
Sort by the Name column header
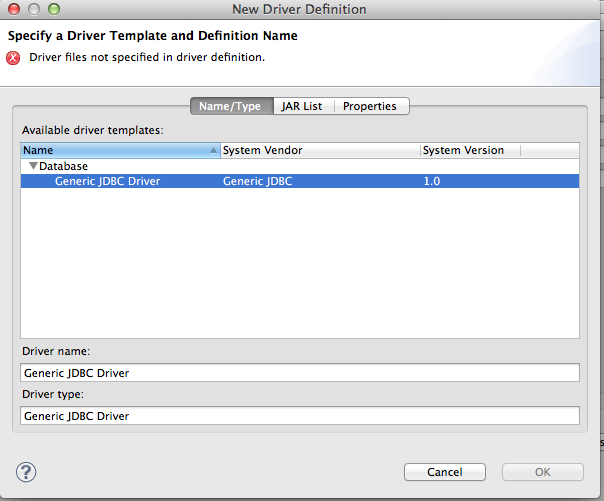coord(121,150)
